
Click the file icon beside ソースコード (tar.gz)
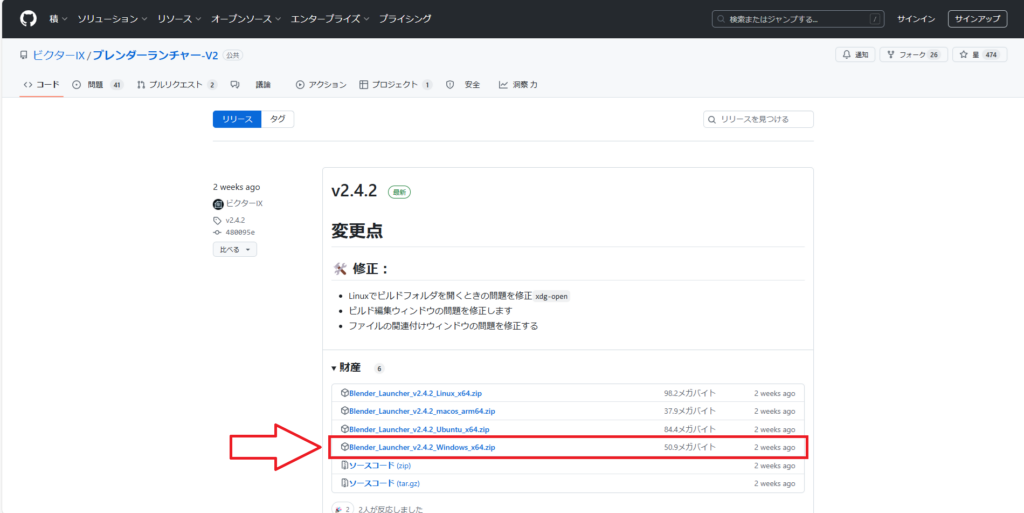pyautogui.click(x=345, y=484)
